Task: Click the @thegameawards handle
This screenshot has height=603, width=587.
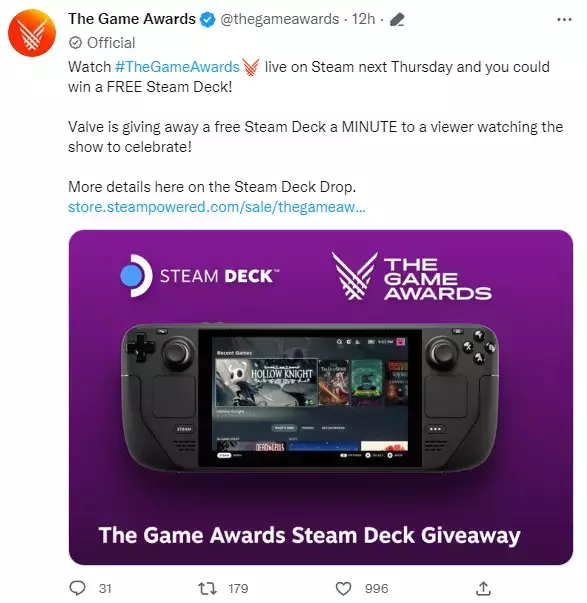Action: (x=280, y=19)
